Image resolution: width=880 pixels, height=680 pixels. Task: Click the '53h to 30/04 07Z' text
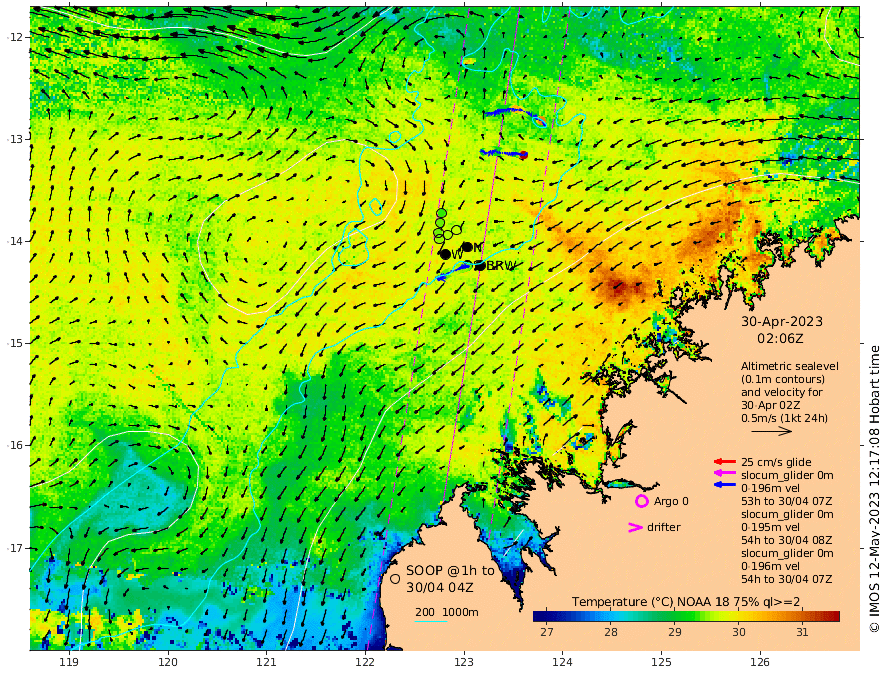(786, 501)
